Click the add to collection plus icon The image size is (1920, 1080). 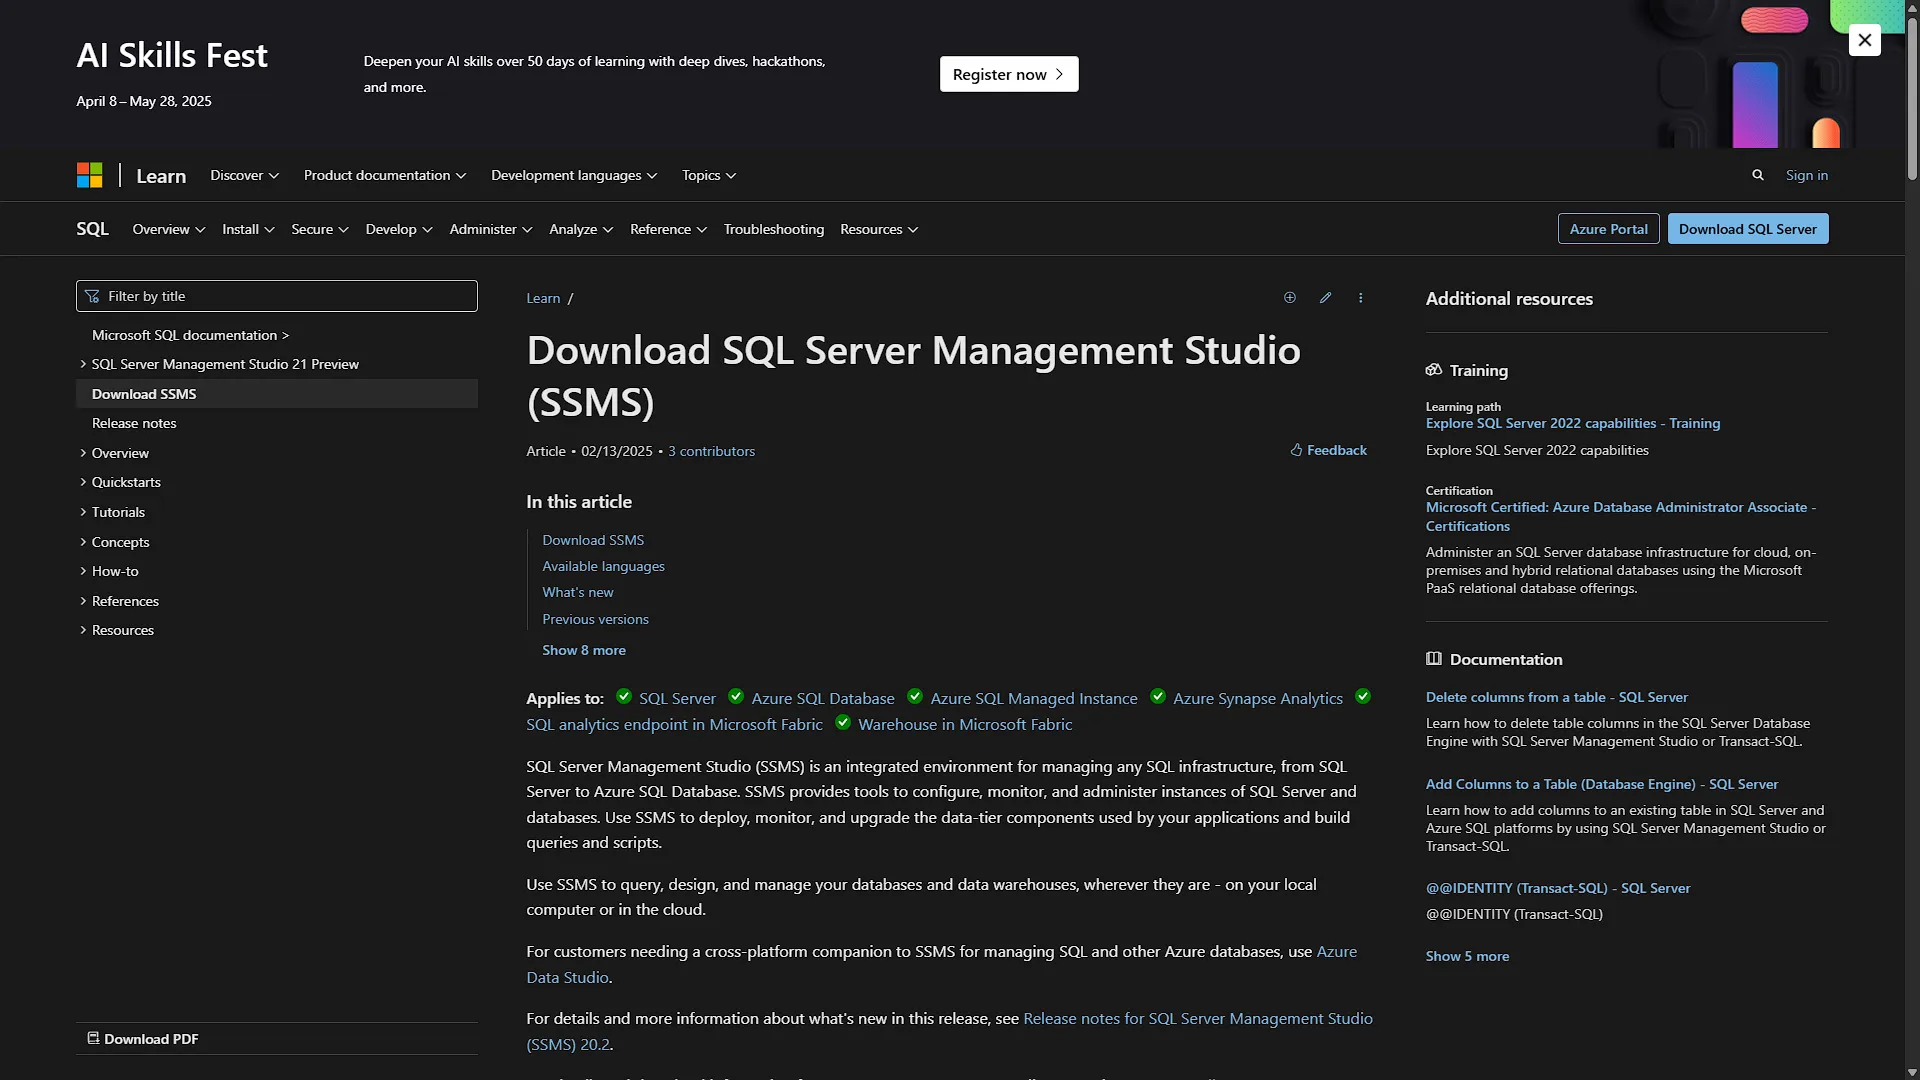(x=1290, y=298)
